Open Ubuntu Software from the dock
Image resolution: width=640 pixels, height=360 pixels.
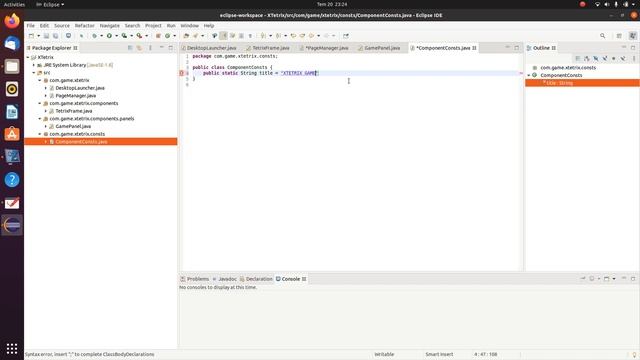[12, 134]
